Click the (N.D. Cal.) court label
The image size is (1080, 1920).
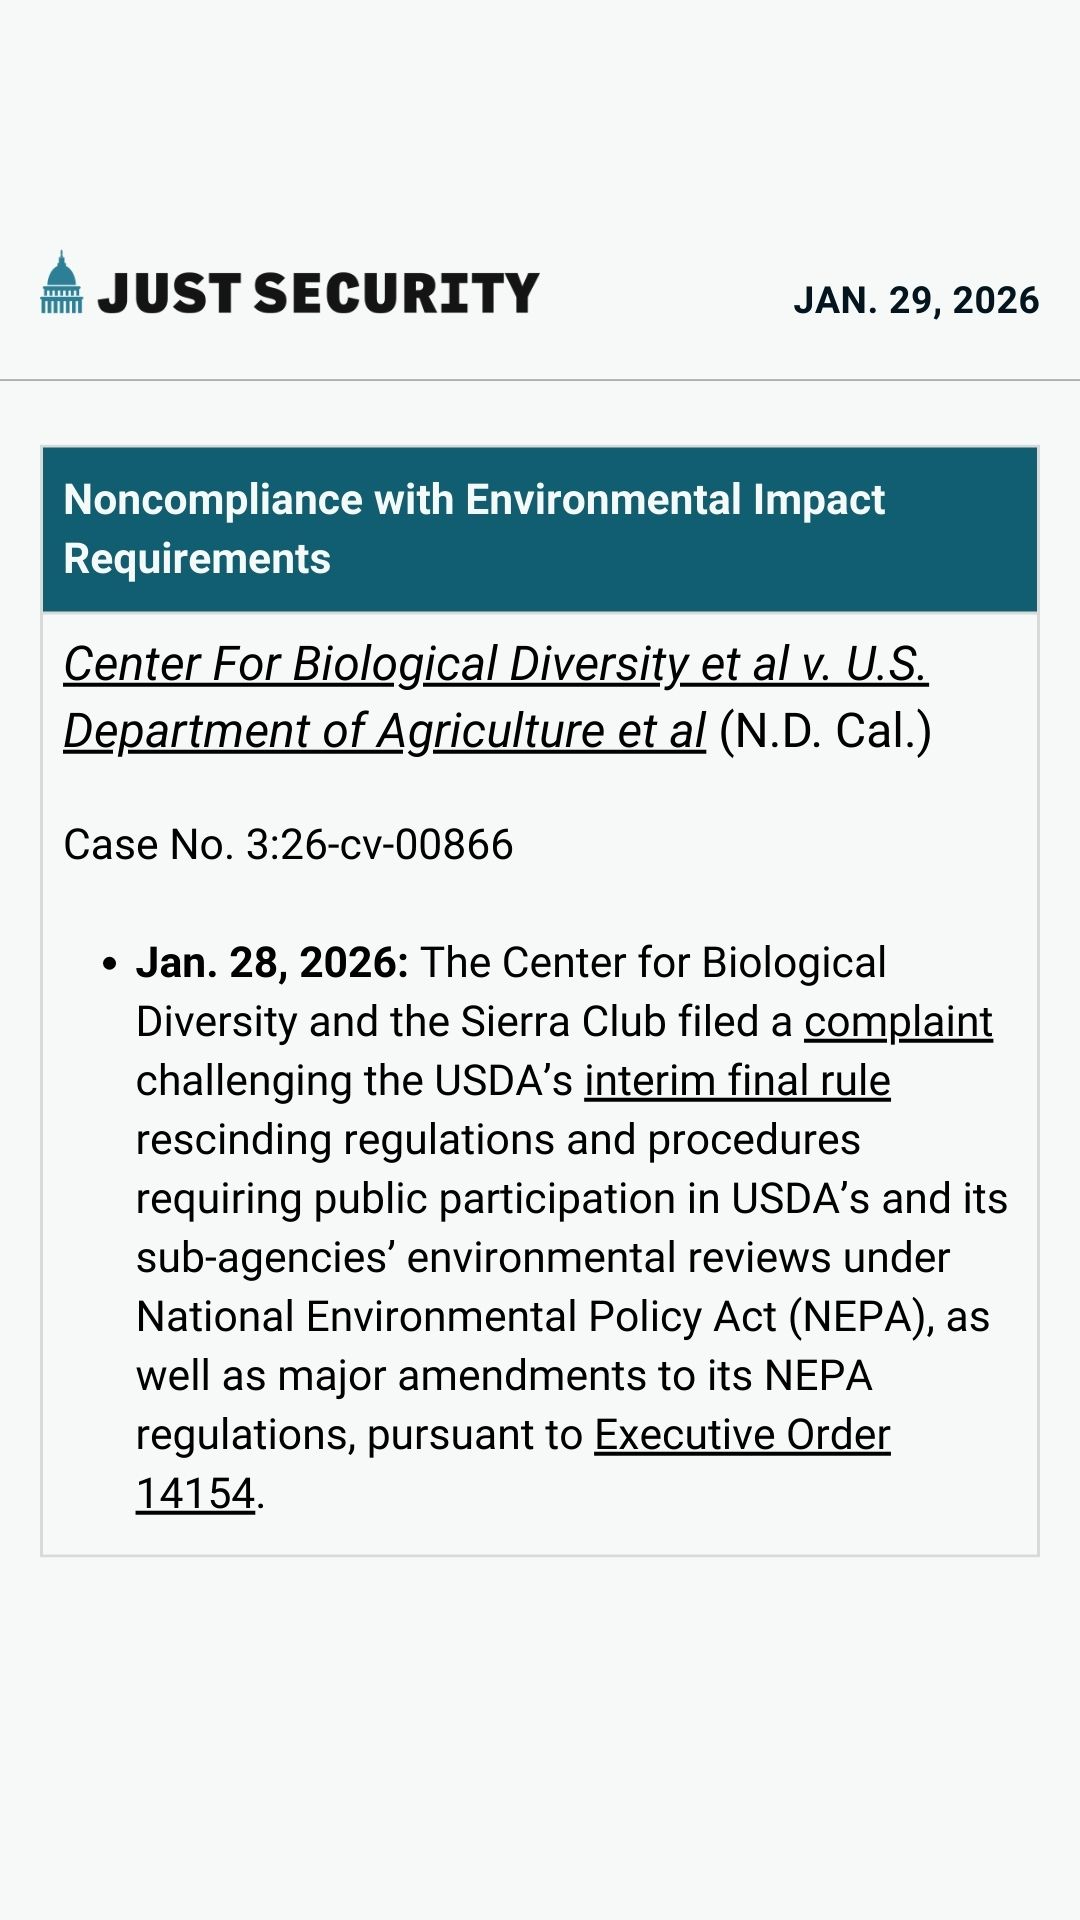pos(825,731)
